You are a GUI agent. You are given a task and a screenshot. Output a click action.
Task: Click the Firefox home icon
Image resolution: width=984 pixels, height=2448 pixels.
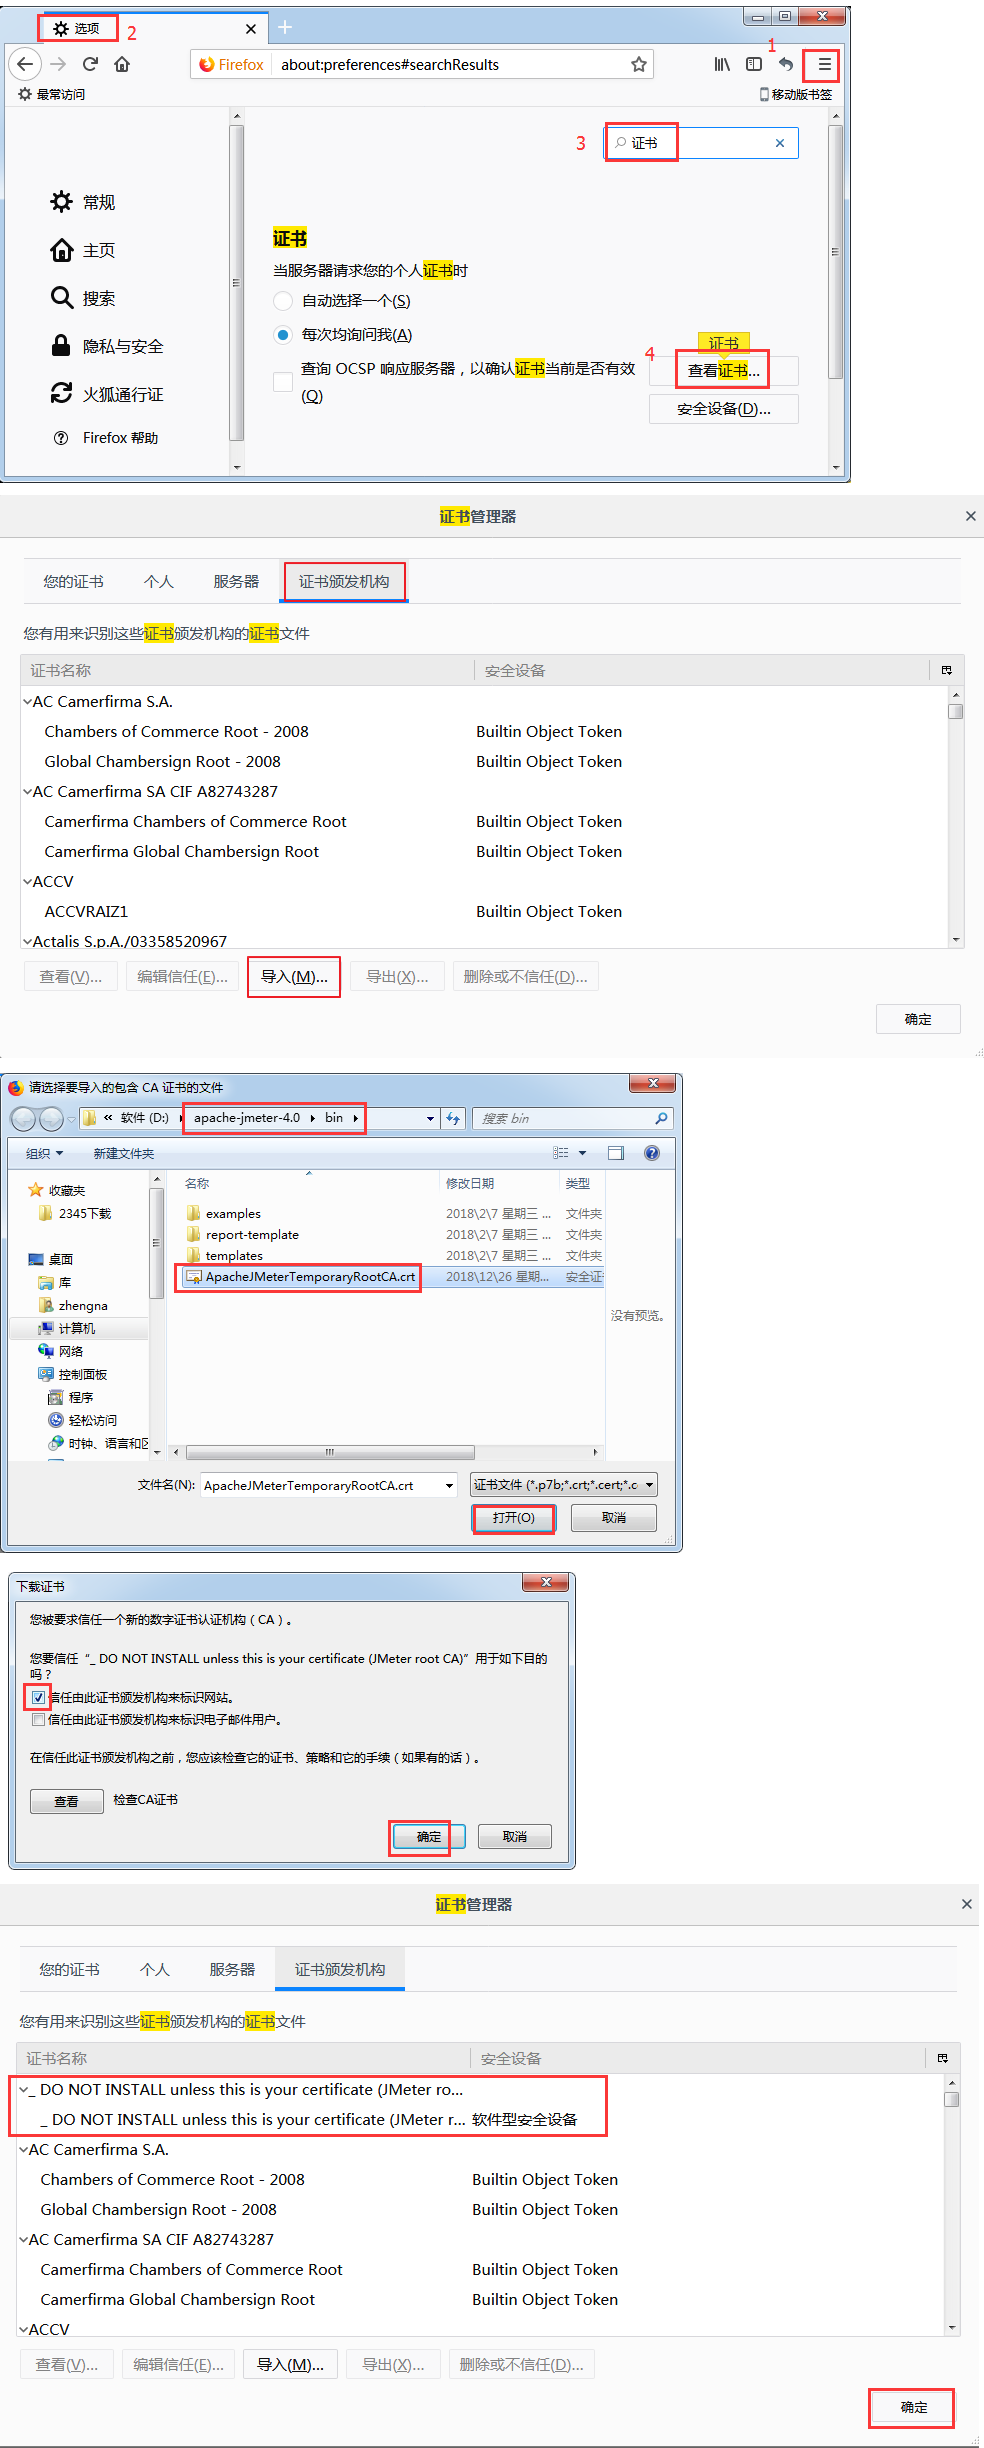(122, 65)
